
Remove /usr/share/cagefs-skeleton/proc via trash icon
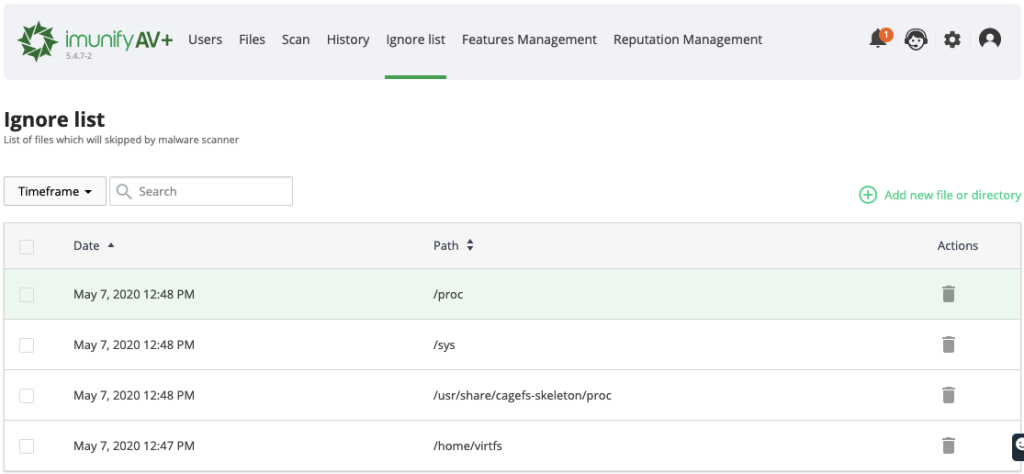click(948, 395)
